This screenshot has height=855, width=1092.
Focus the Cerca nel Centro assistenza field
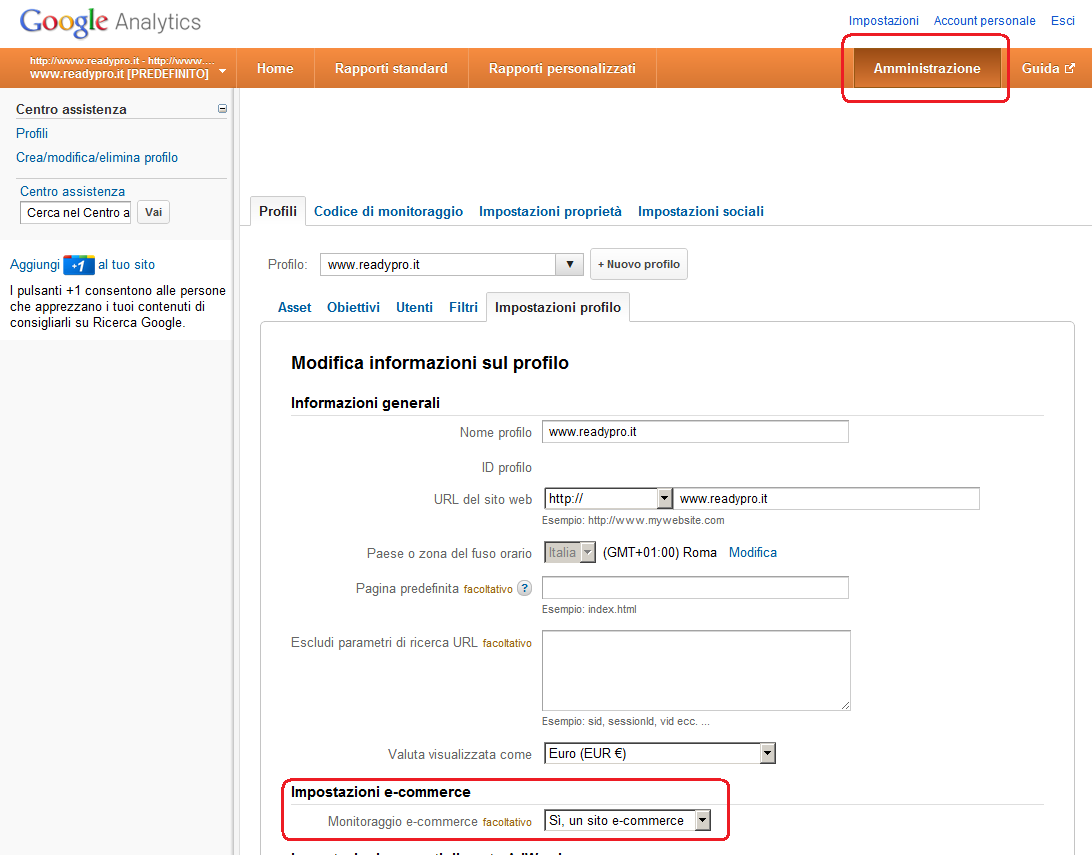click(76, 212)
